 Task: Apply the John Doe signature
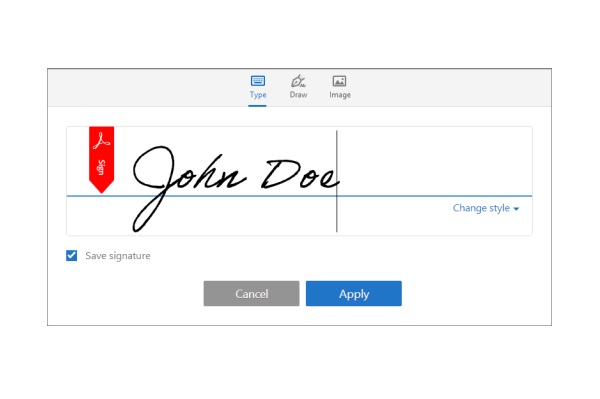coord(354,293)
